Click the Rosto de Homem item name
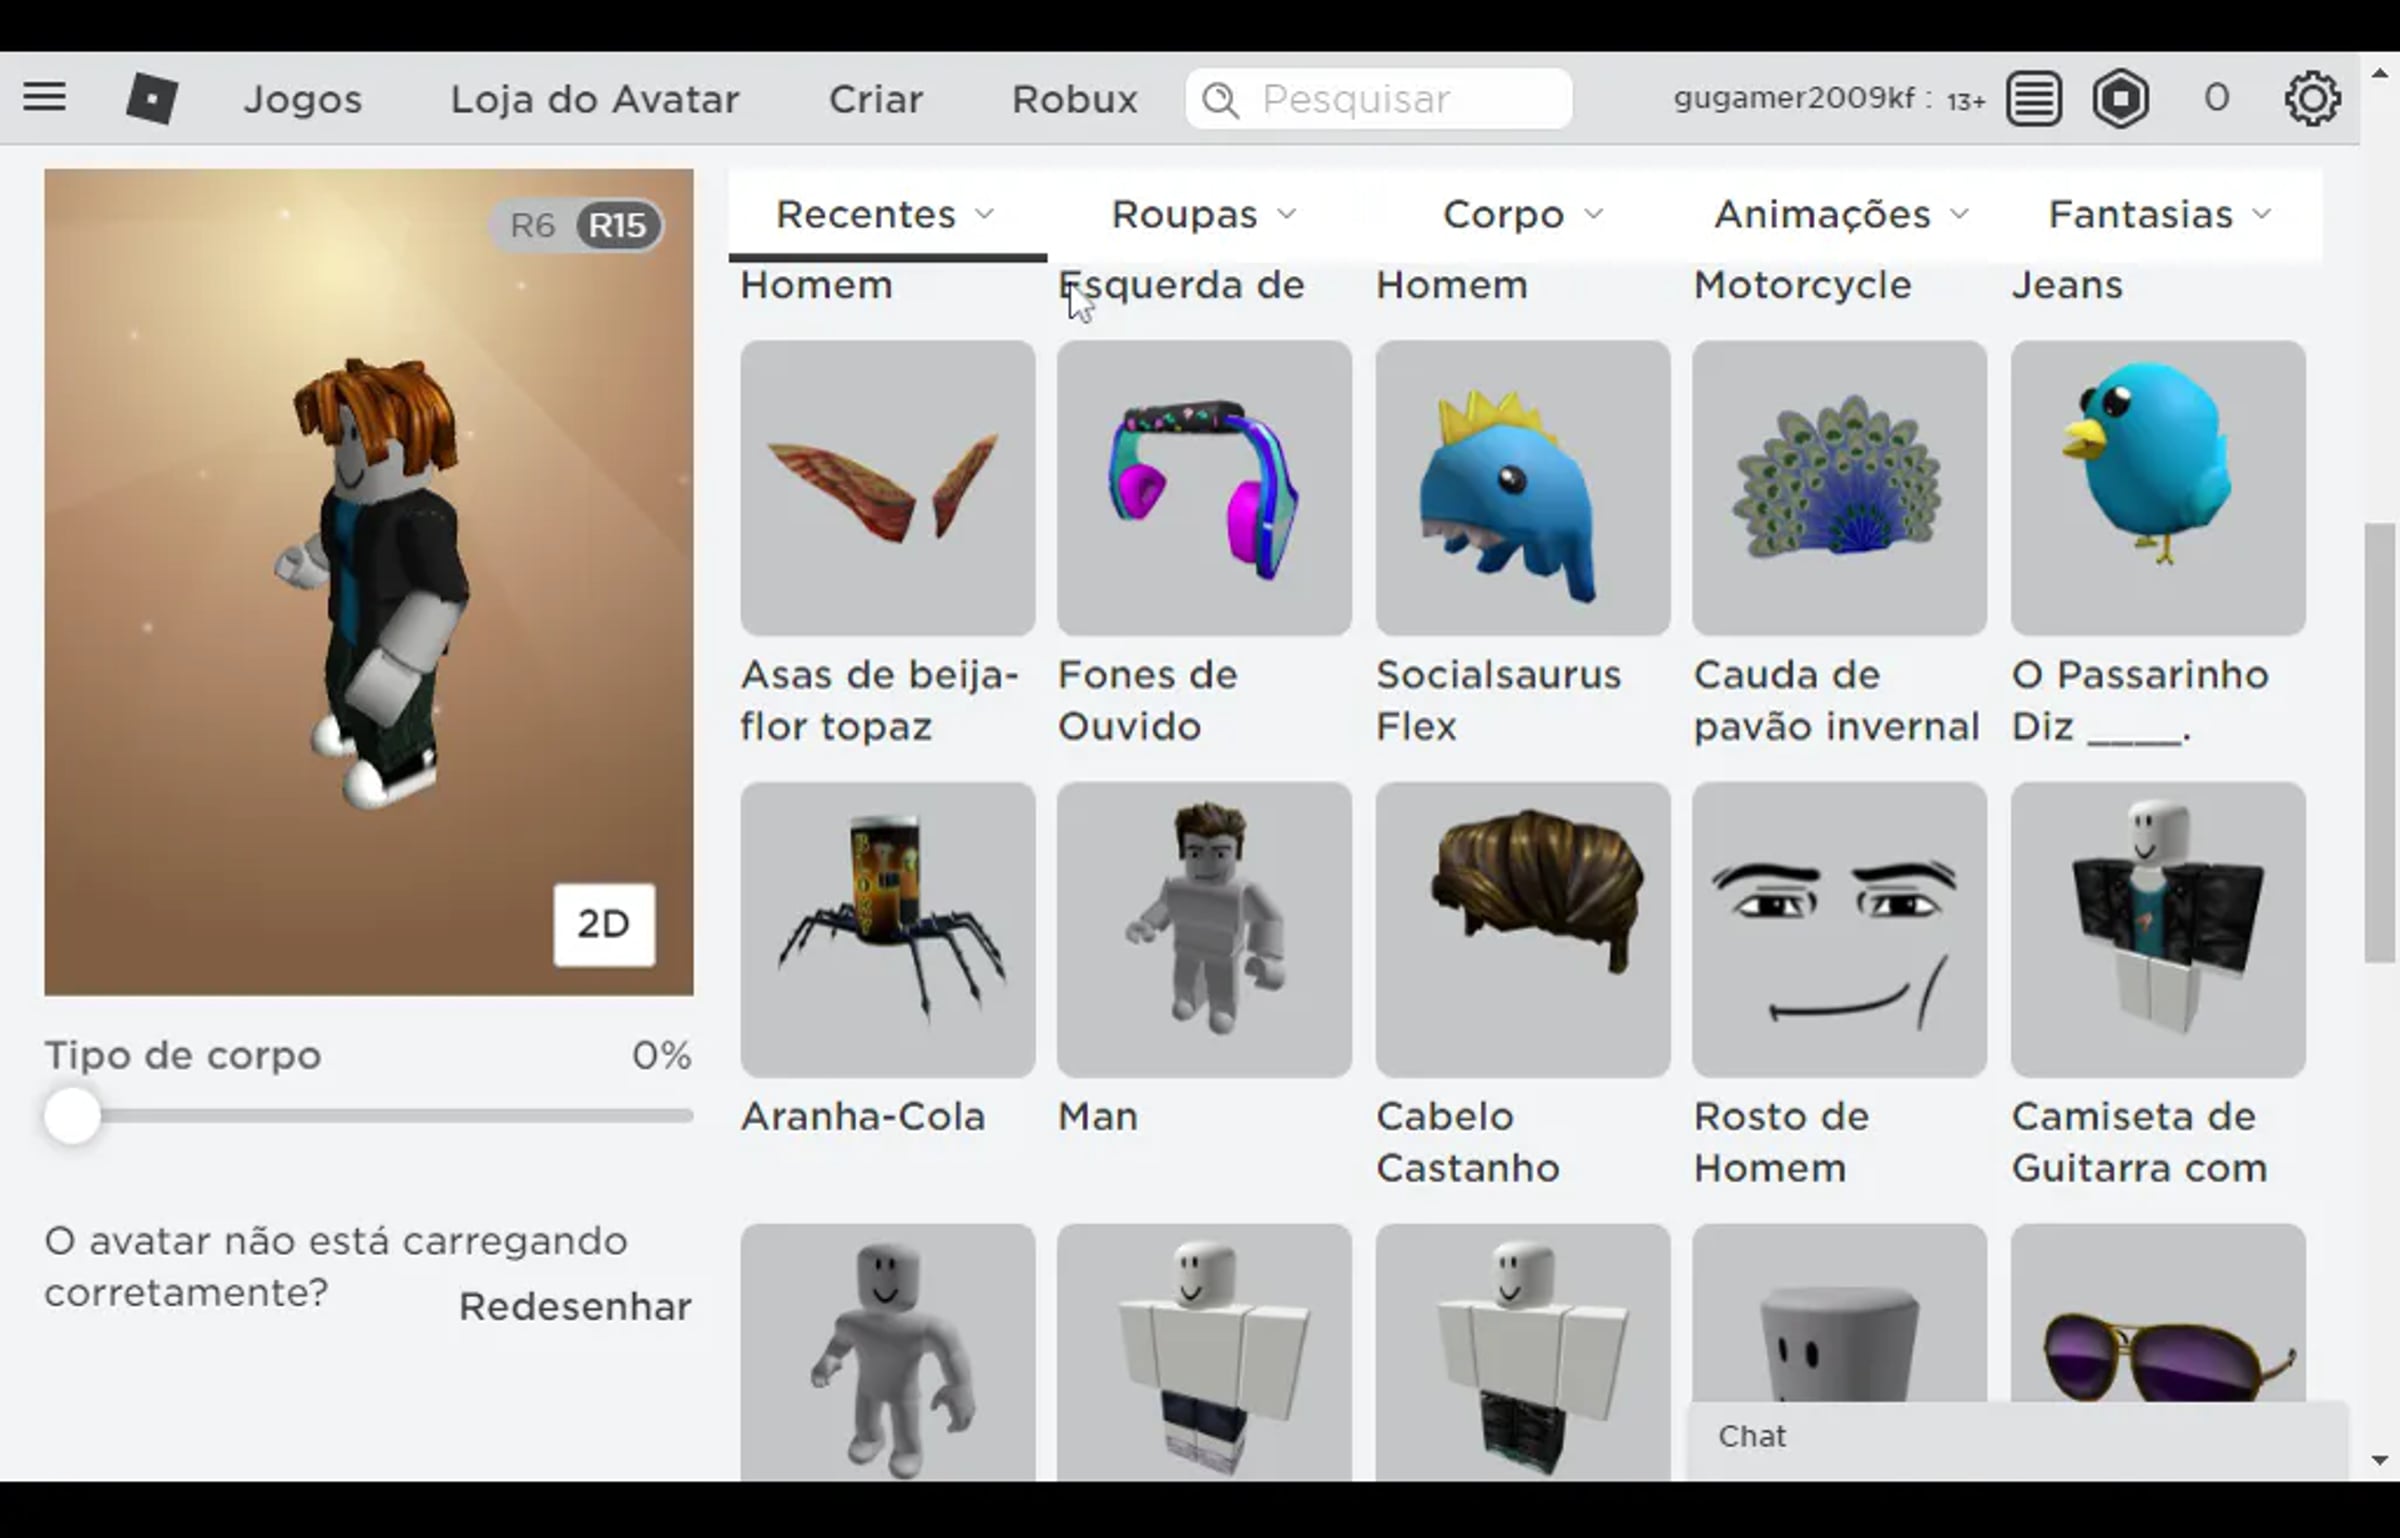Viewport: 2400px width, 1538px height. pos(1781,1143)
